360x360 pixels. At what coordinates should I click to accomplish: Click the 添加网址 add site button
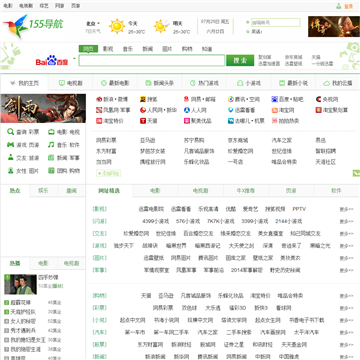[x=108, y=173]
